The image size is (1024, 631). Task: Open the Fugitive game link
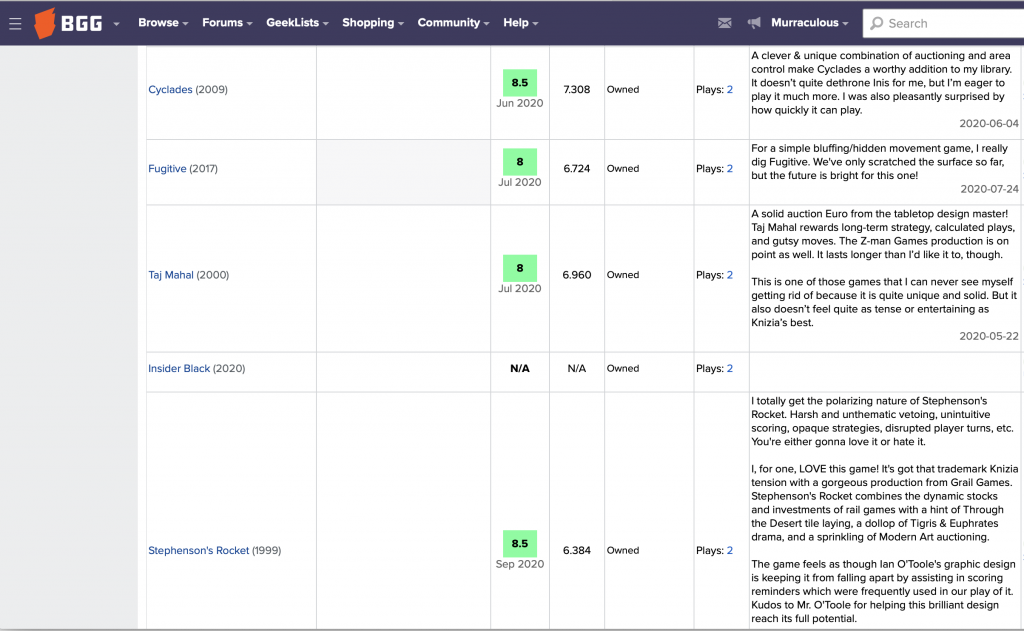point(167,169)
